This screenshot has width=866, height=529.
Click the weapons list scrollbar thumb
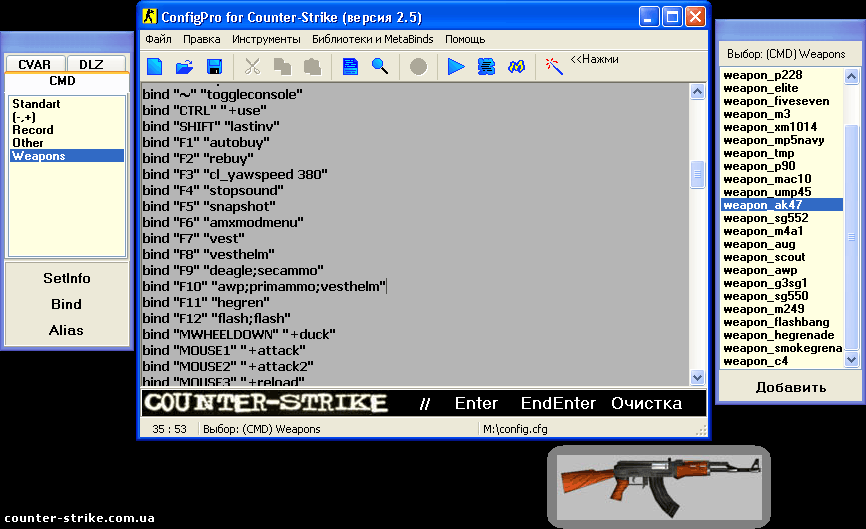tap(851, 237)
